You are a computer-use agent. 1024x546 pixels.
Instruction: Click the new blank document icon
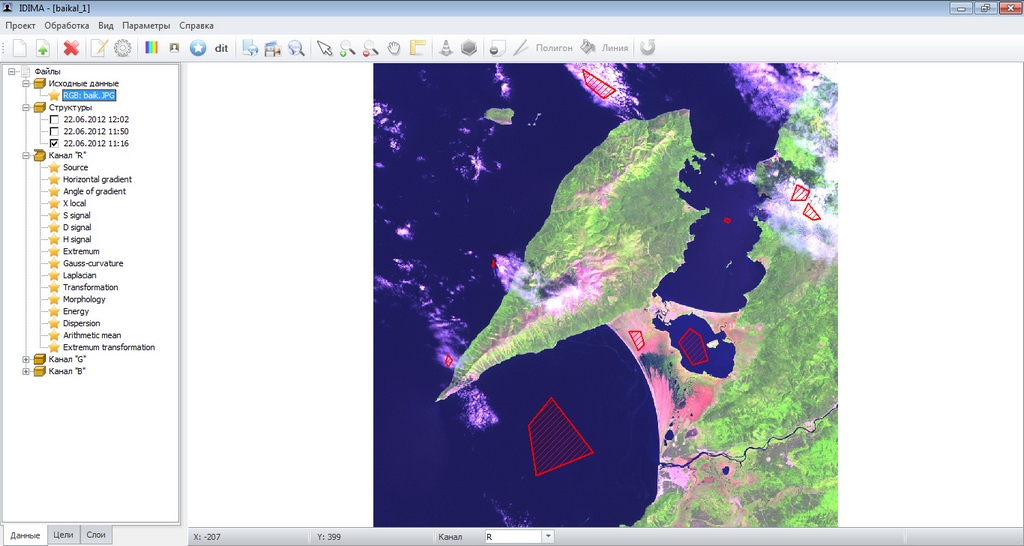19,47
